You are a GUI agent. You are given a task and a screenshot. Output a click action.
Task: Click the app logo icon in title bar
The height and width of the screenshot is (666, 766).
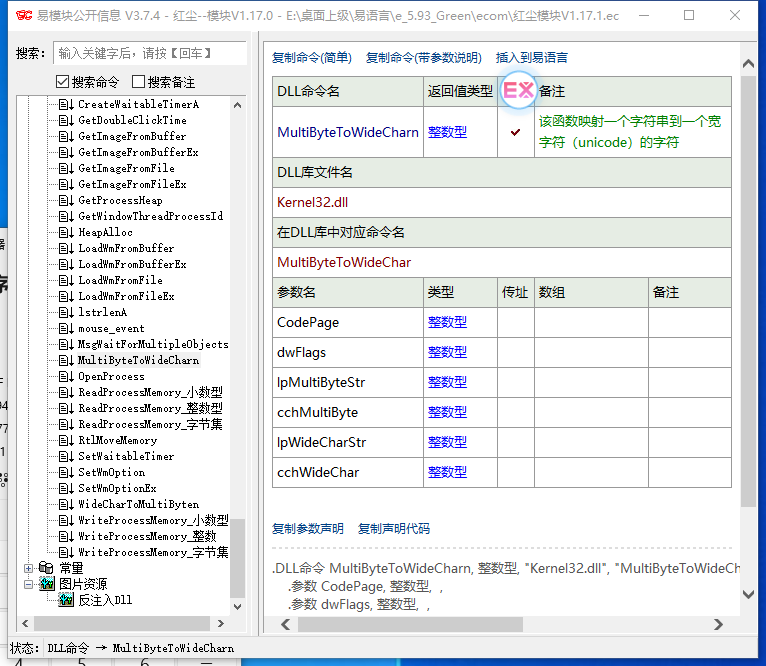pyautogui.click(x=24, y=16)
